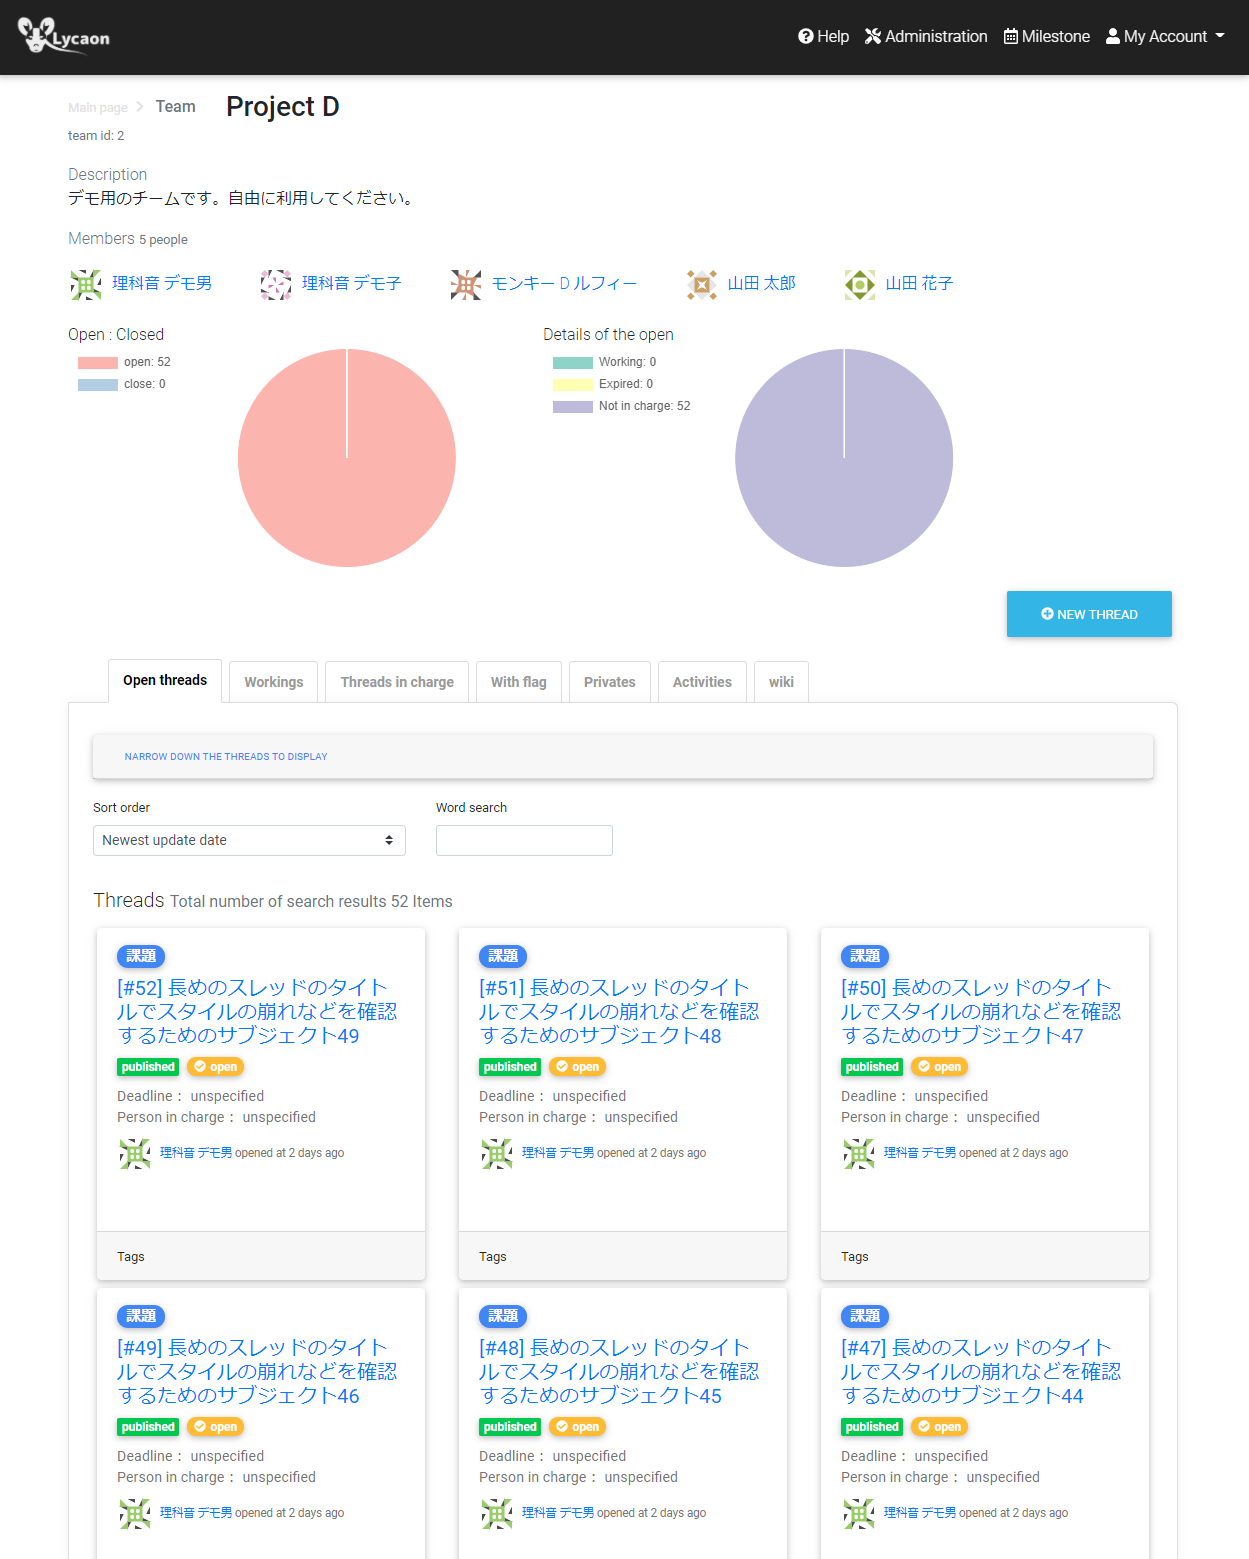This screenshot has width=1249, height=1559.
Task: Select the Open threads tab
Action: (x=165, y=681)
